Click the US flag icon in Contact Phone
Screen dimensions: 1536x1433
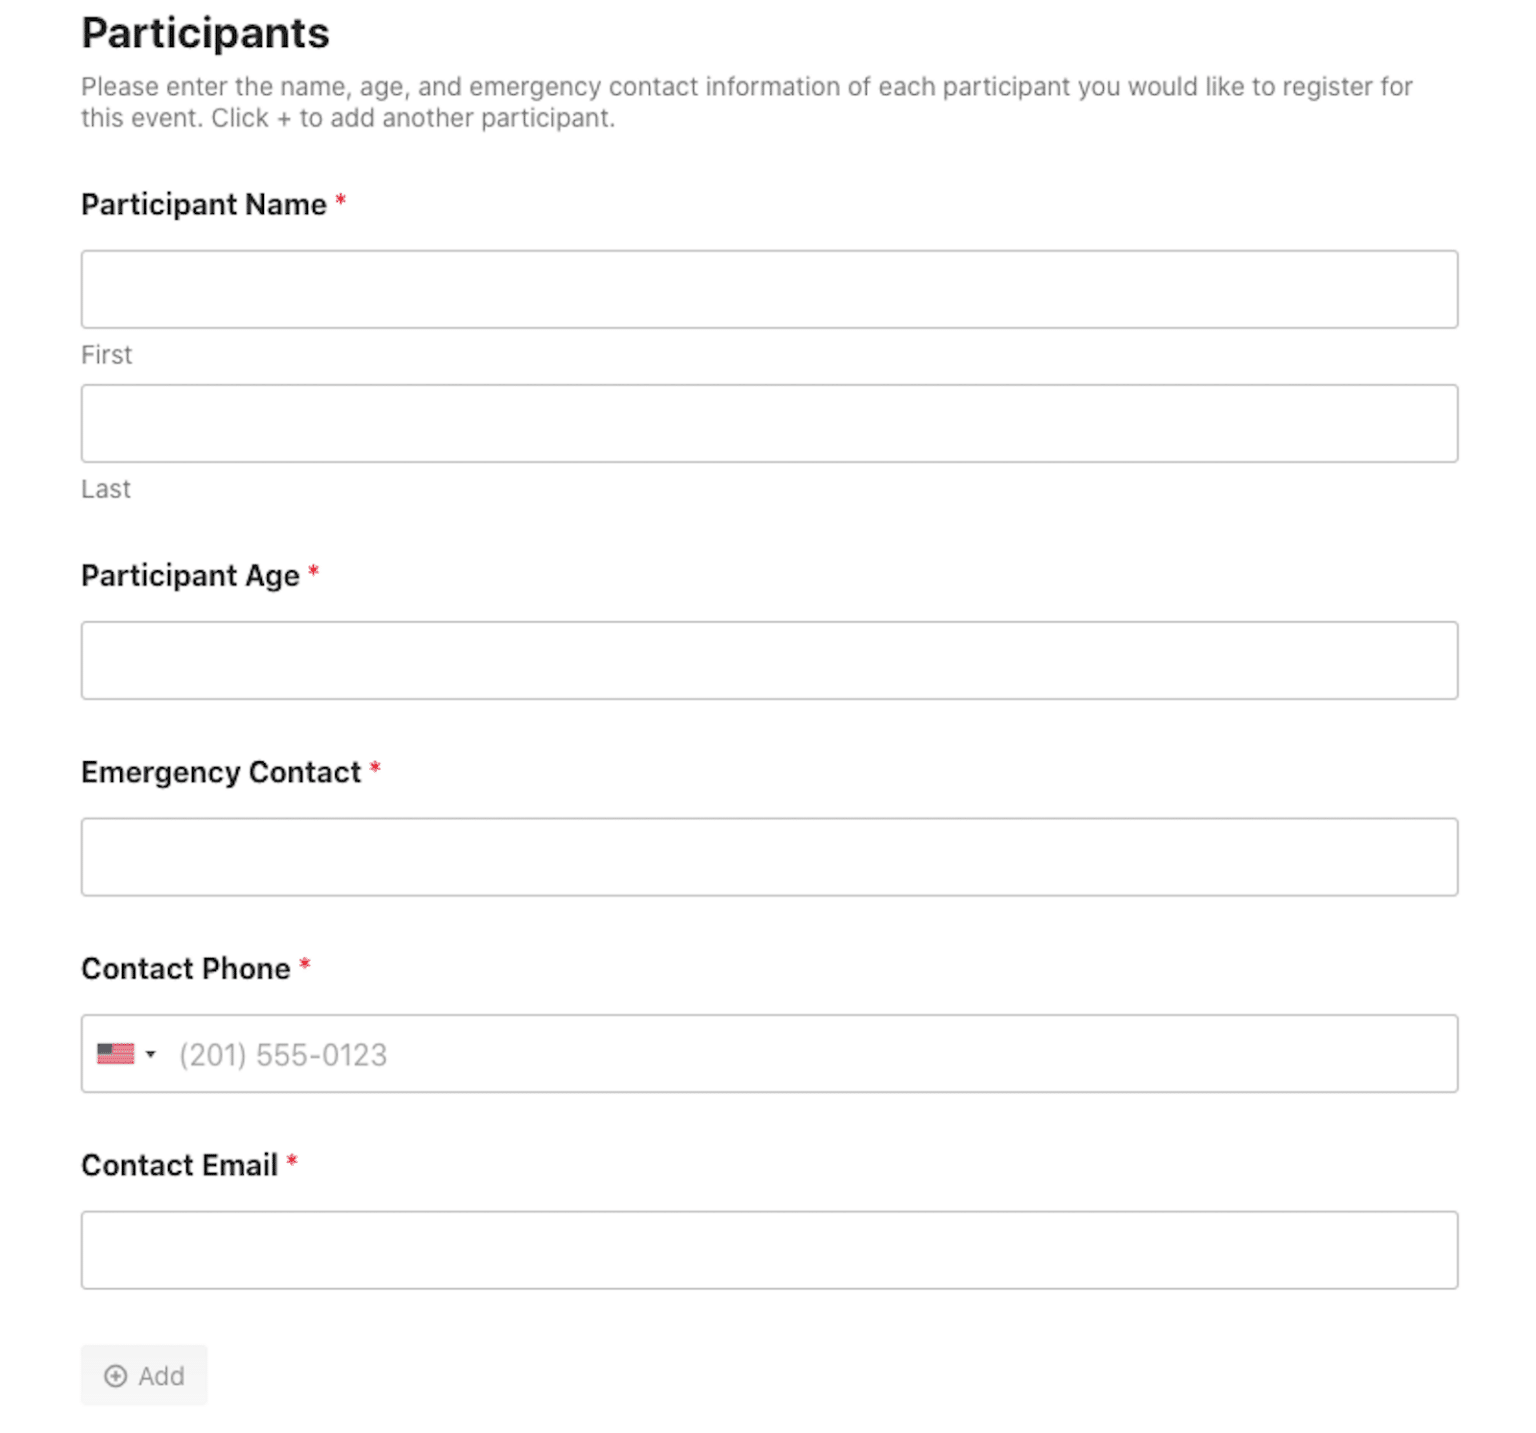pos(117,1053)
